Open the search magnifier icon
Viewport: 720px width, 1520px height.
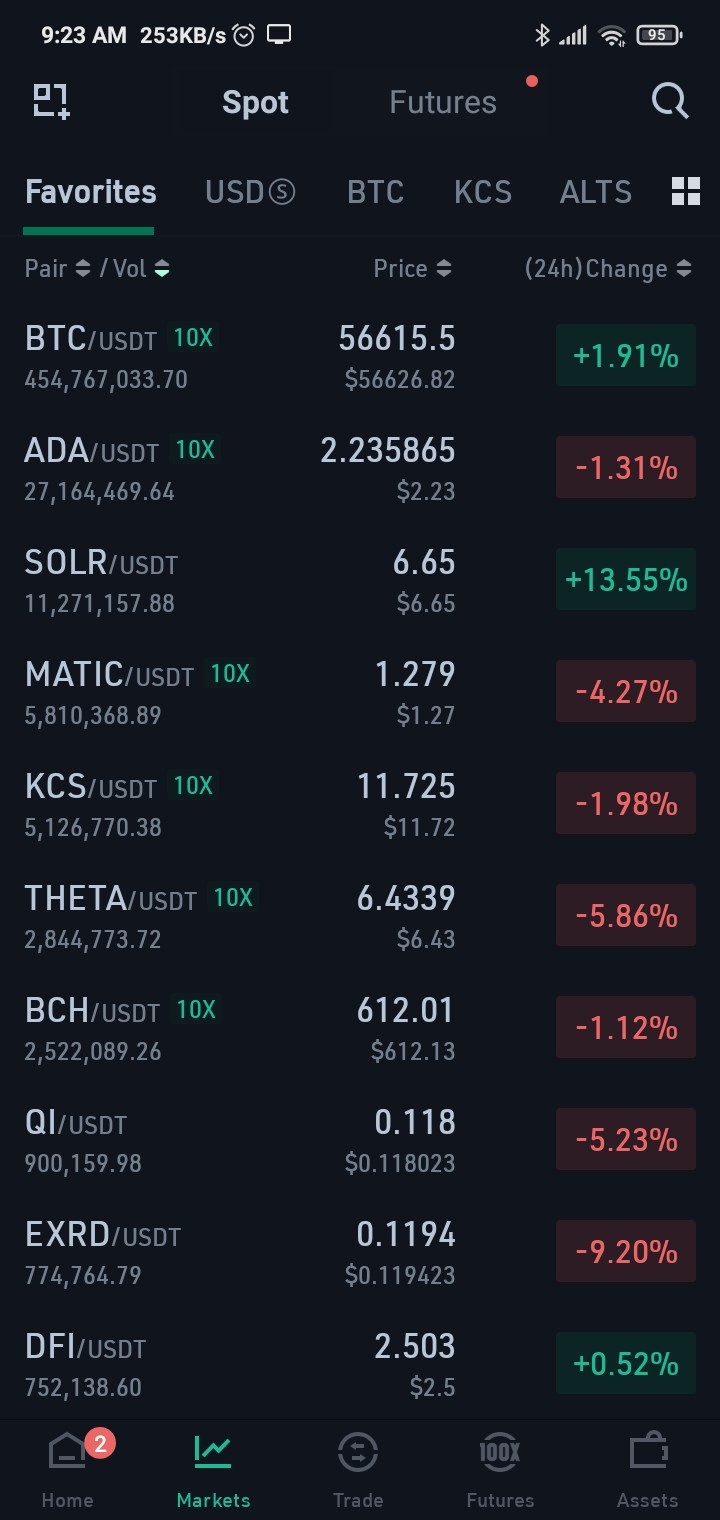point(670,101)
